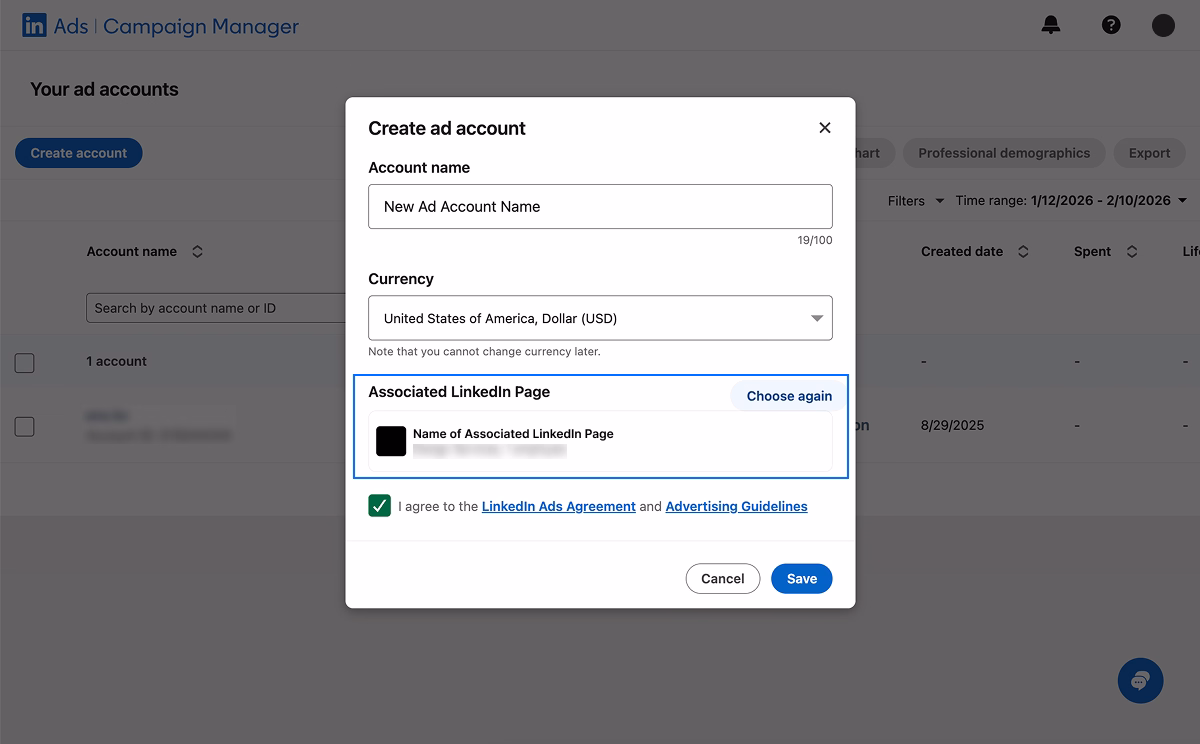Close the Create ad account dialog
The height and width of the screenshot is (744, 1200).
click(x=824, y=127)
